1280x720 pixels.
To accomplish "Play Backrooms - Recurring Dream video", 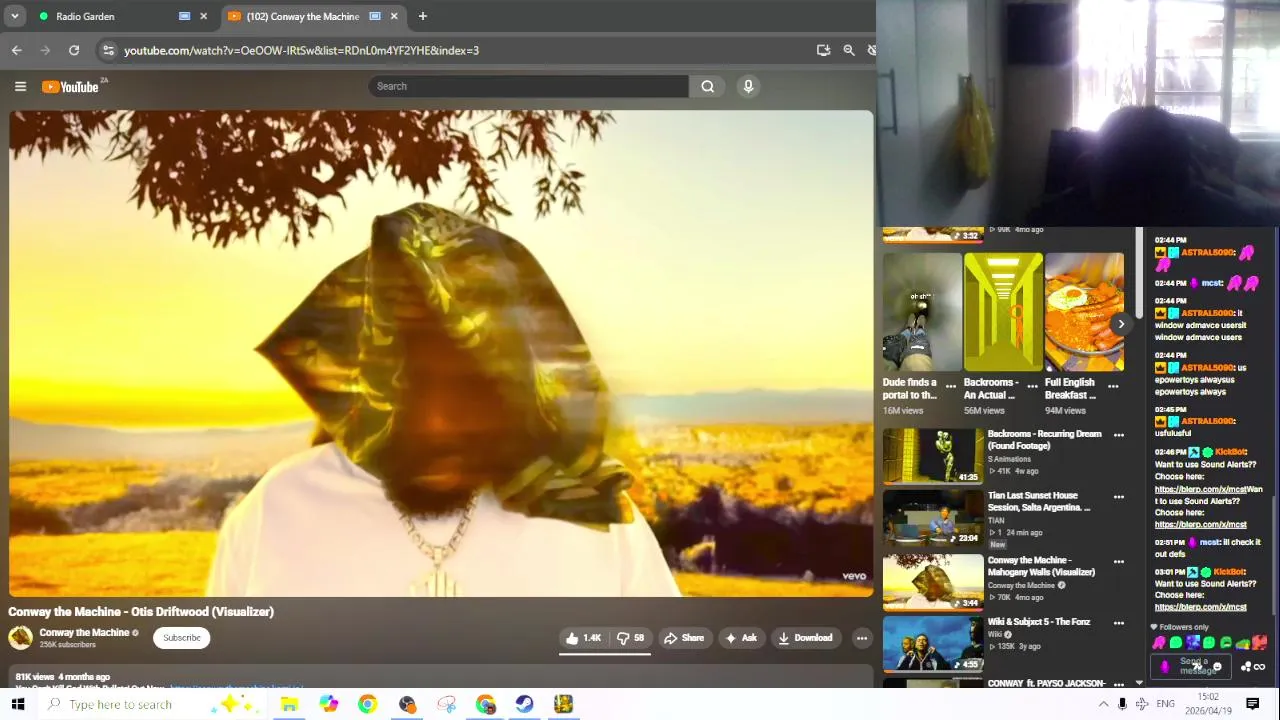I will tap(933, 456).
